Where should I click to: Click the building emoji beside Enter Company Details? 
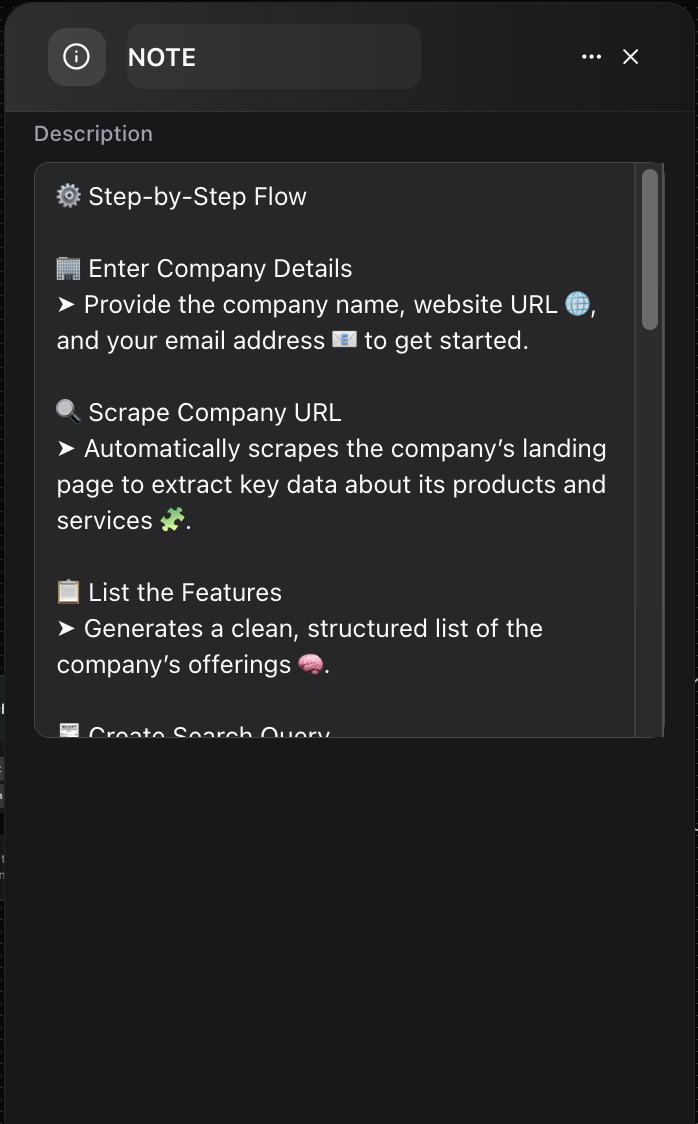67,267
